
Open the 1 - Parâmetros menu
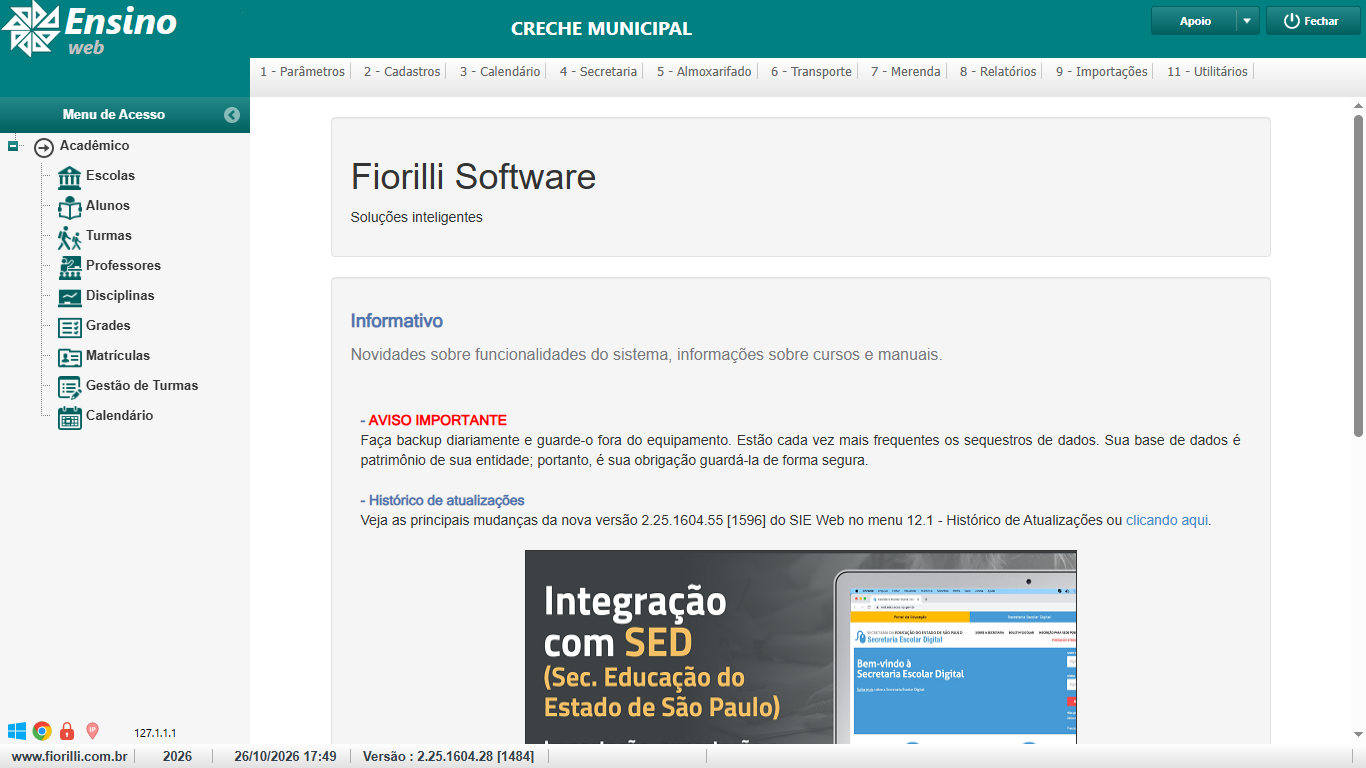(302, 72)
